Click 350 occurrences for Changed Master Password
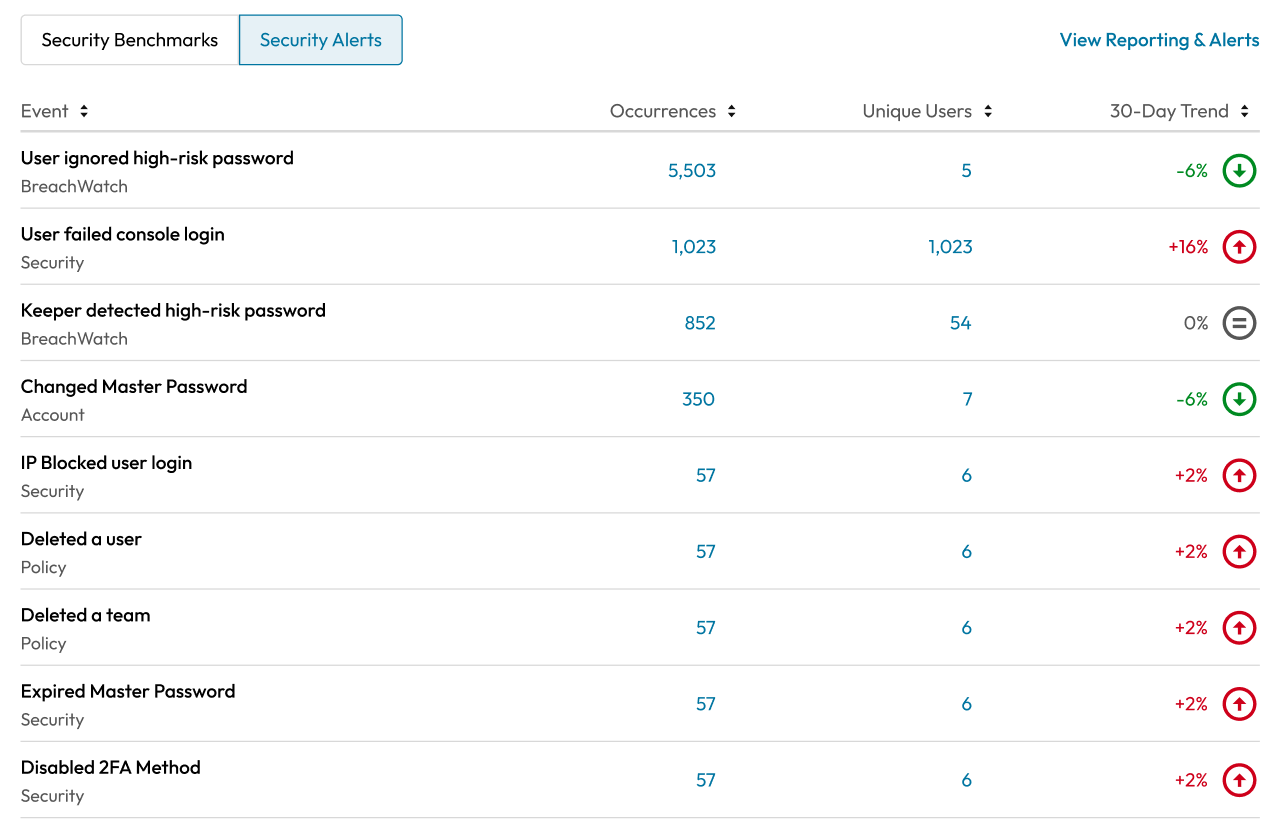Screen dimensions: 1283x833 pos(698,399)
